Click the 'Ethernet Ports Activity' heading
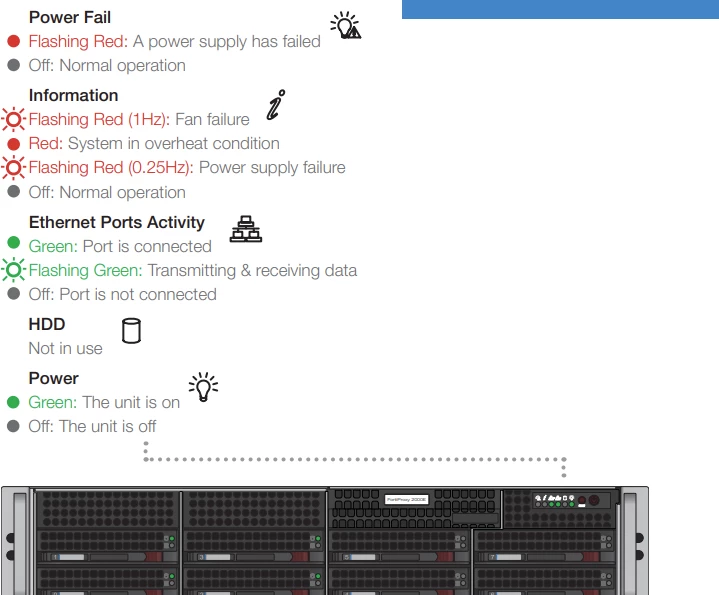The height and width of the screenshot is (595, 719). (116, 222)
